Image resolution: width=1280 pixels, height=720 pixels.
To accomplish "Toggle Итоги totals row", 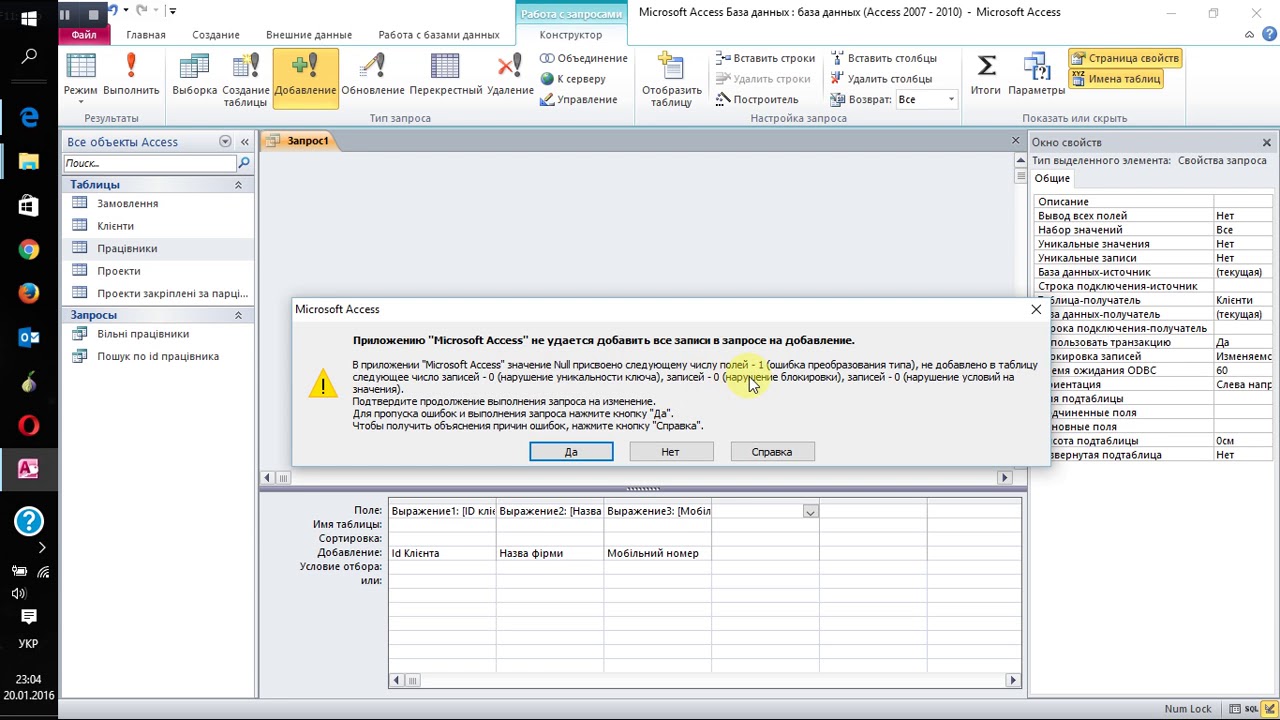I will pyautogui.click(x=985, y=75).
